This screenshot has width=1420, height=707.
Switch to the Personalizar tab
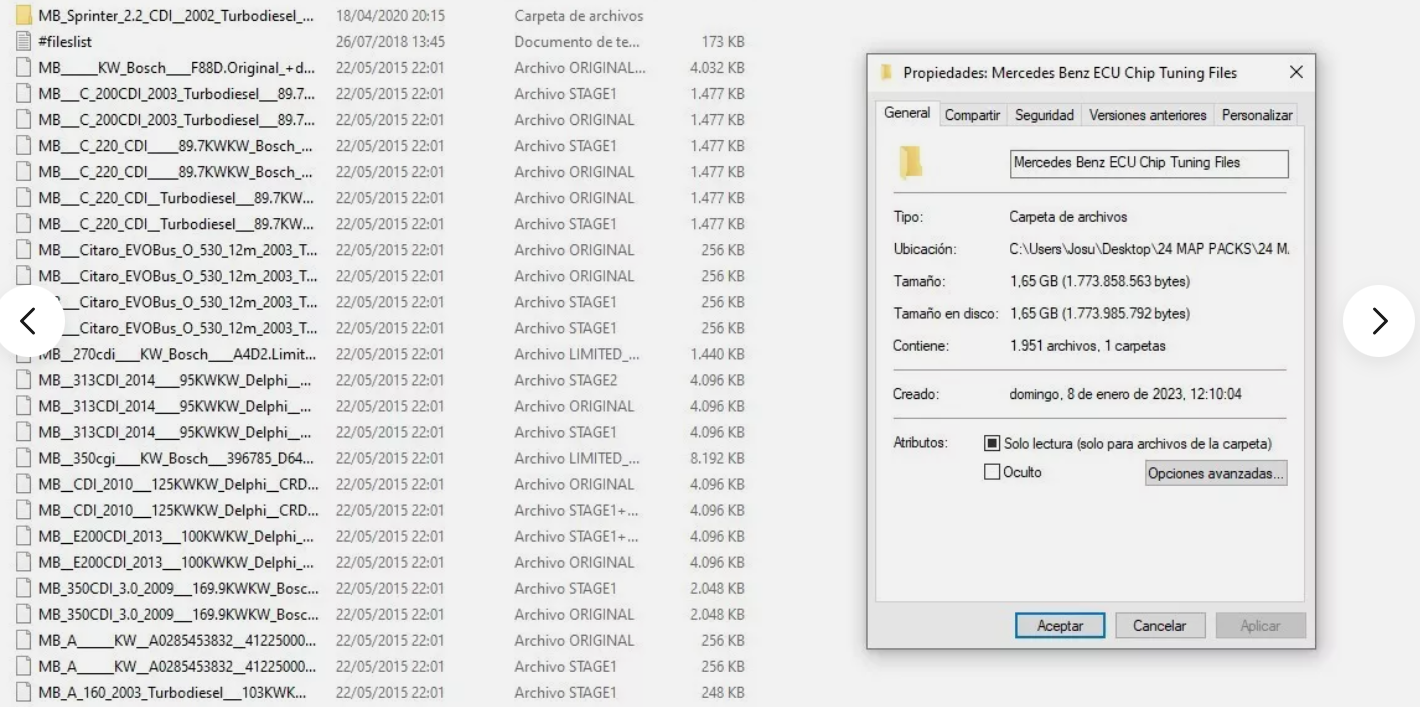tap(1256, 113)
